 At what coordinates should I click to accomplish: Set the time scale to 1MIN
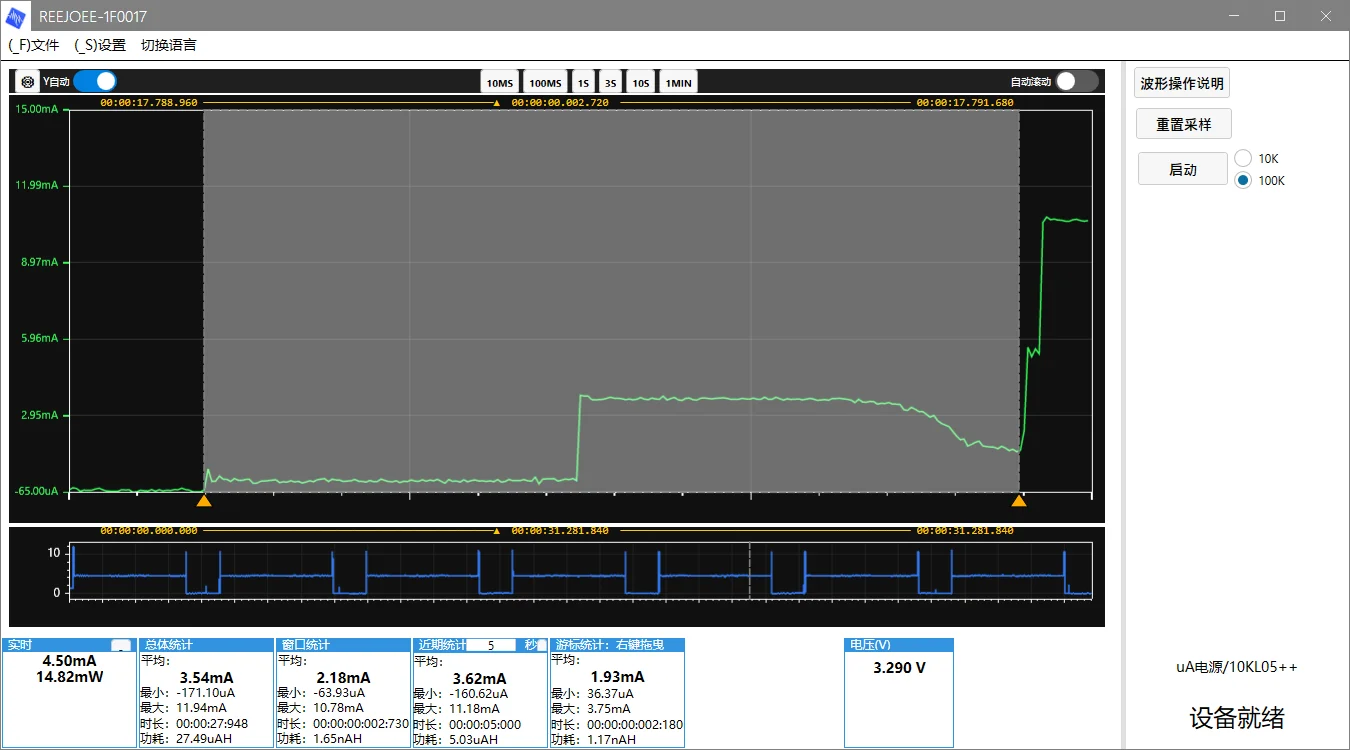tap(678, 83)
